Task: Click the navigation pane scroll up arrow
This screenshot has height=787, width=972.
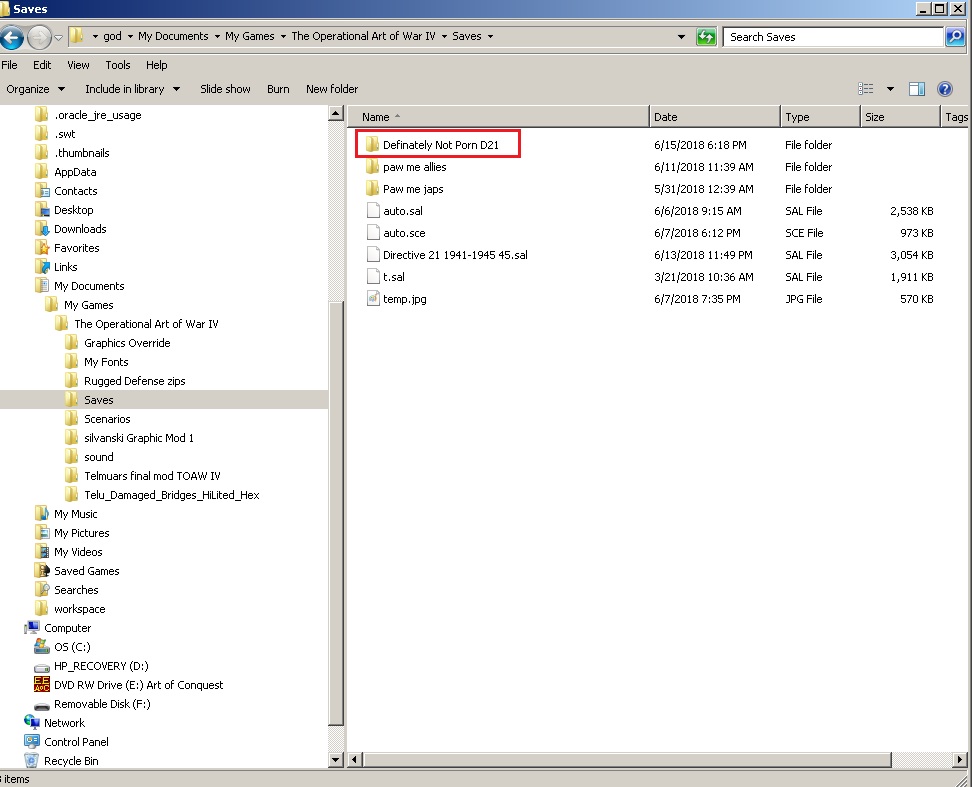Action: [x=335, y=113]
